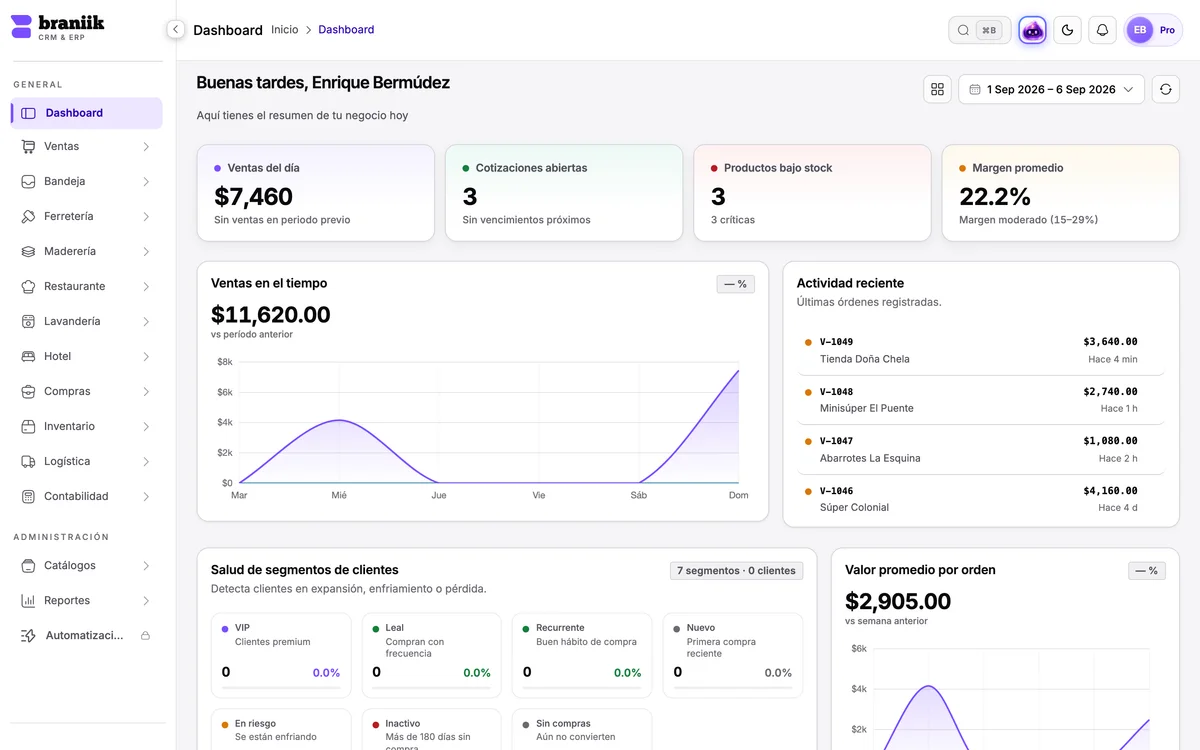Open the 1 Sep 2026 date range picker

click(x=1051, y=89)
